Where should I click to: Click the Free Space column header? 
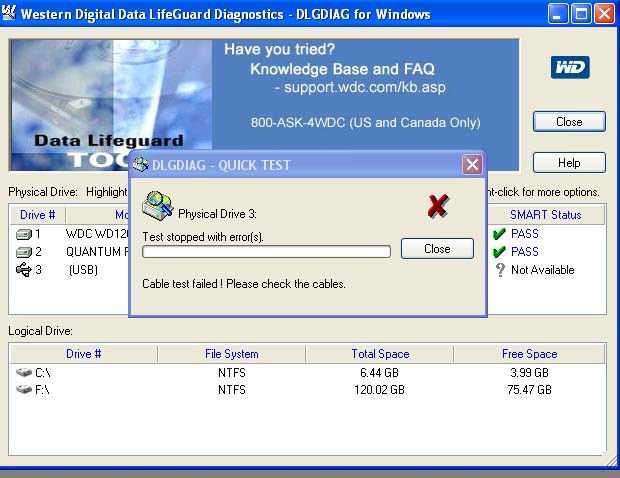click(529, 354)
